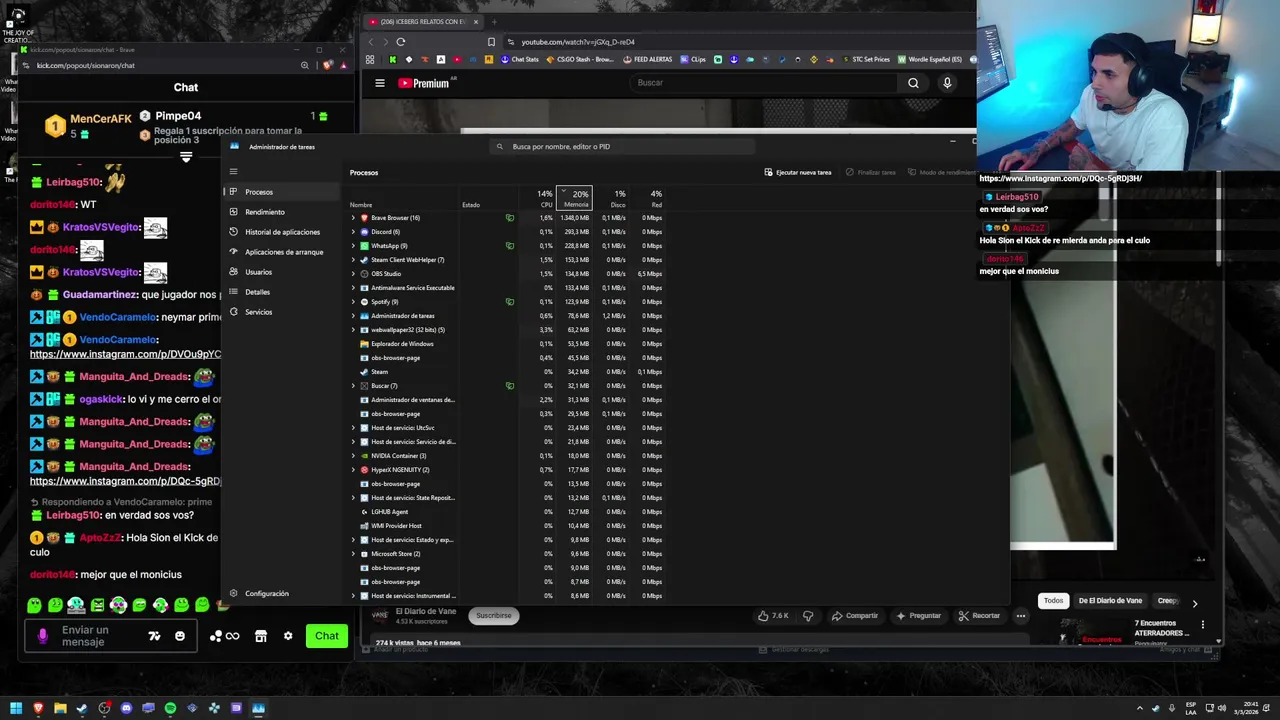Click Recortar button under video
This screenshot has height=720, width=1280.
point(979,616)
